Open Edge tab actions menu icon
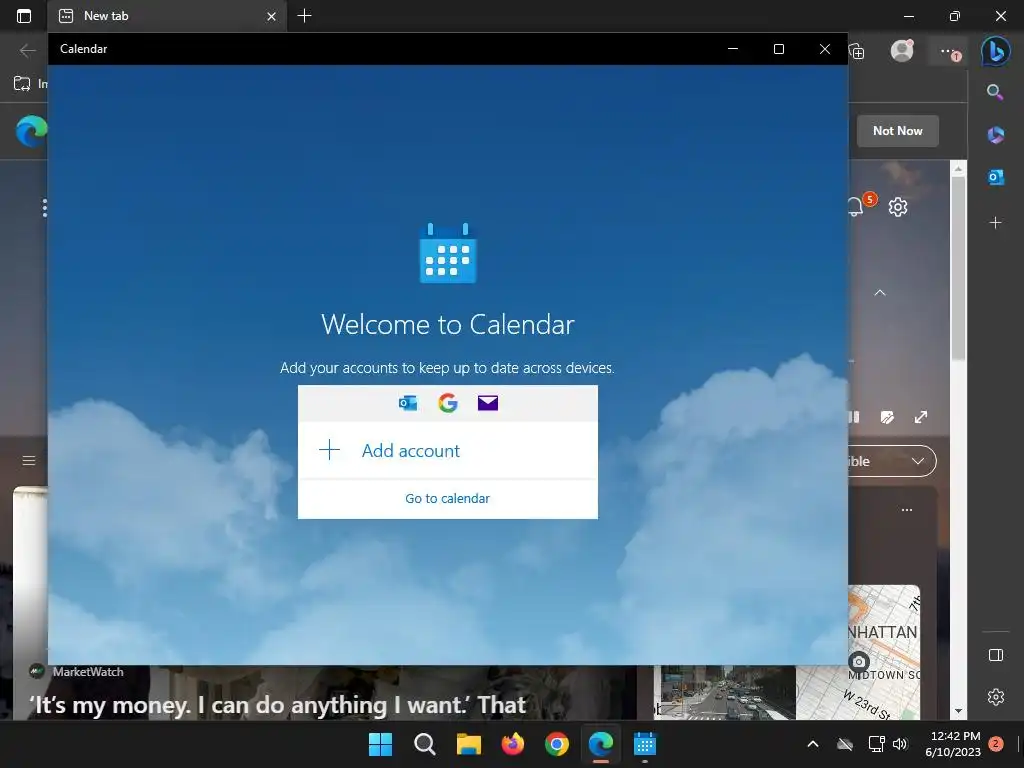Screen dimensions: 1024x768 24,16
